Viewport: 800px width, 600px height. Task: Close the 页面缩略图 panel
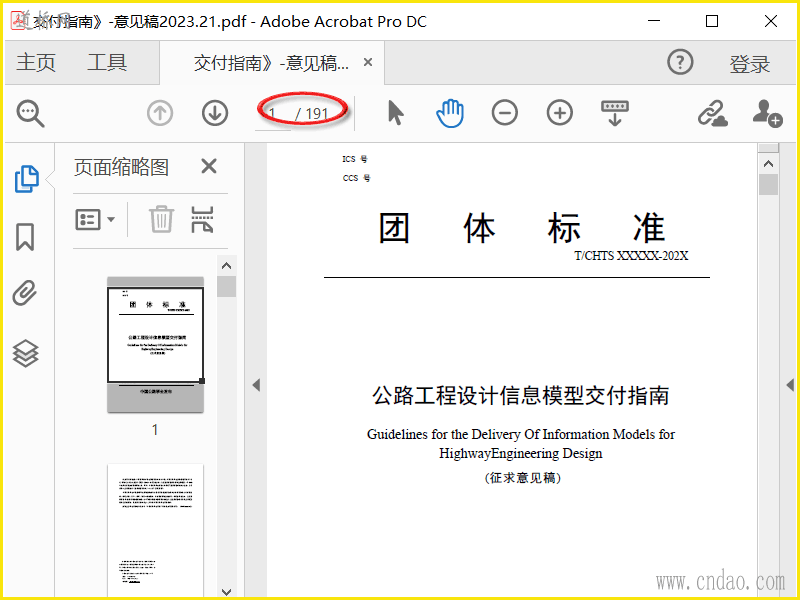click(209, 166)
